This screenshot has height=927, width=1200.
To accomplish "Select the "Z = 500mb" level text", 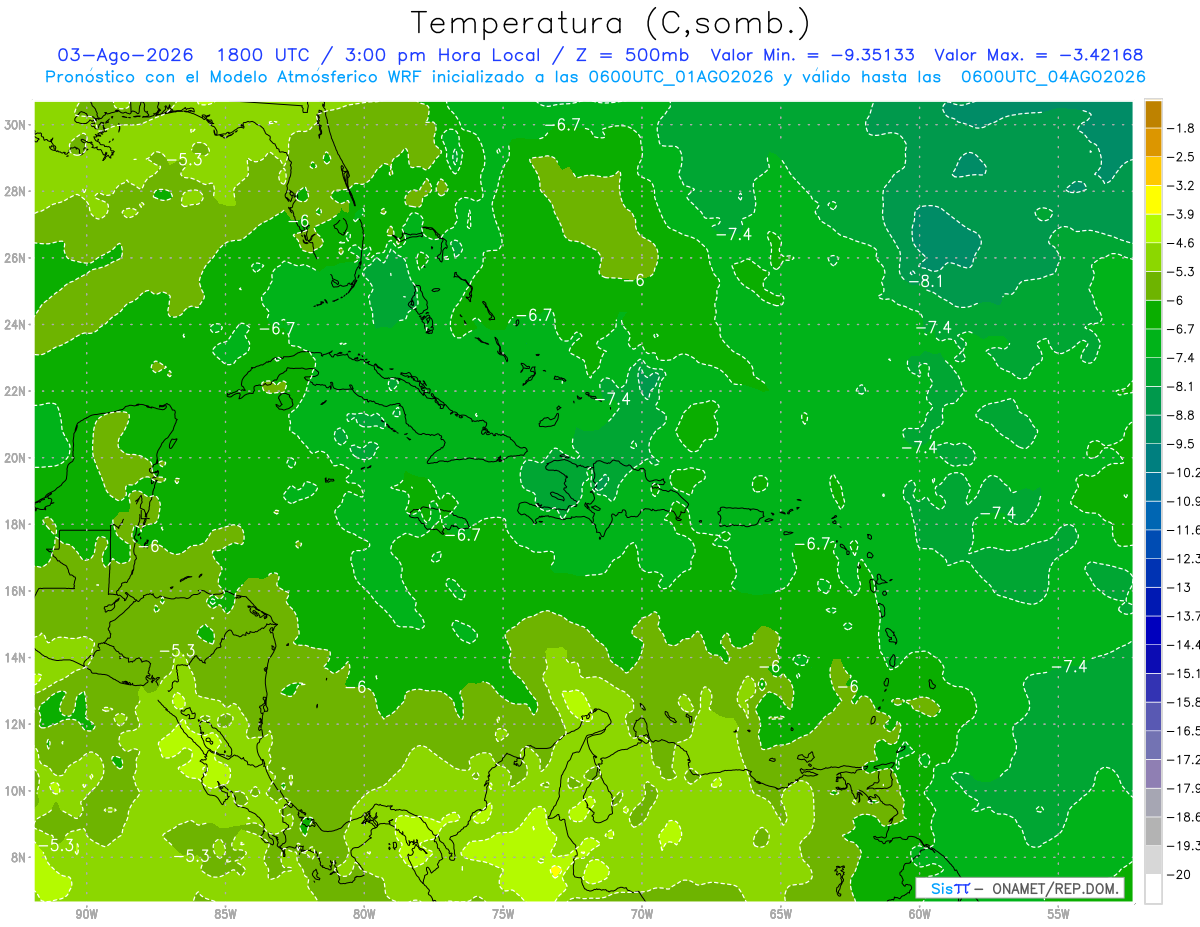I will click(x=629, y=55).
